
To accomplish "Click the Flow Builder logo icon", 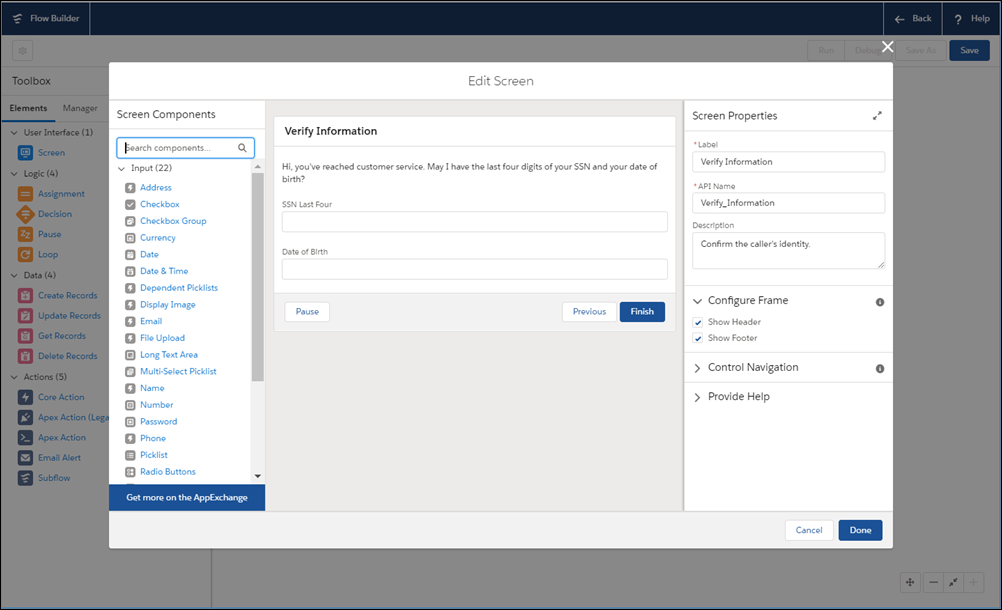I will pos(17,19).
